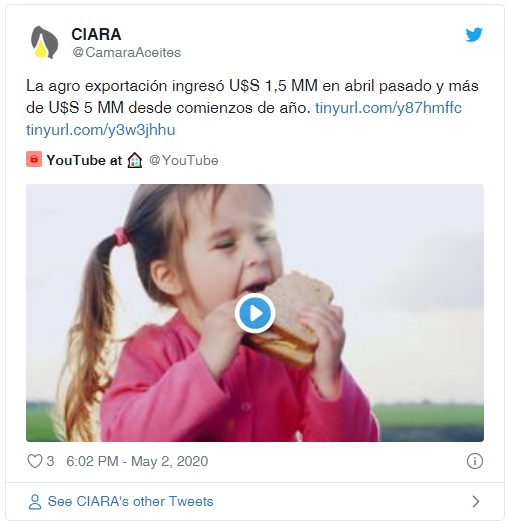
Task: Open the tinyurl.com/y3w3jhhu link
Action: click(101, 130)
